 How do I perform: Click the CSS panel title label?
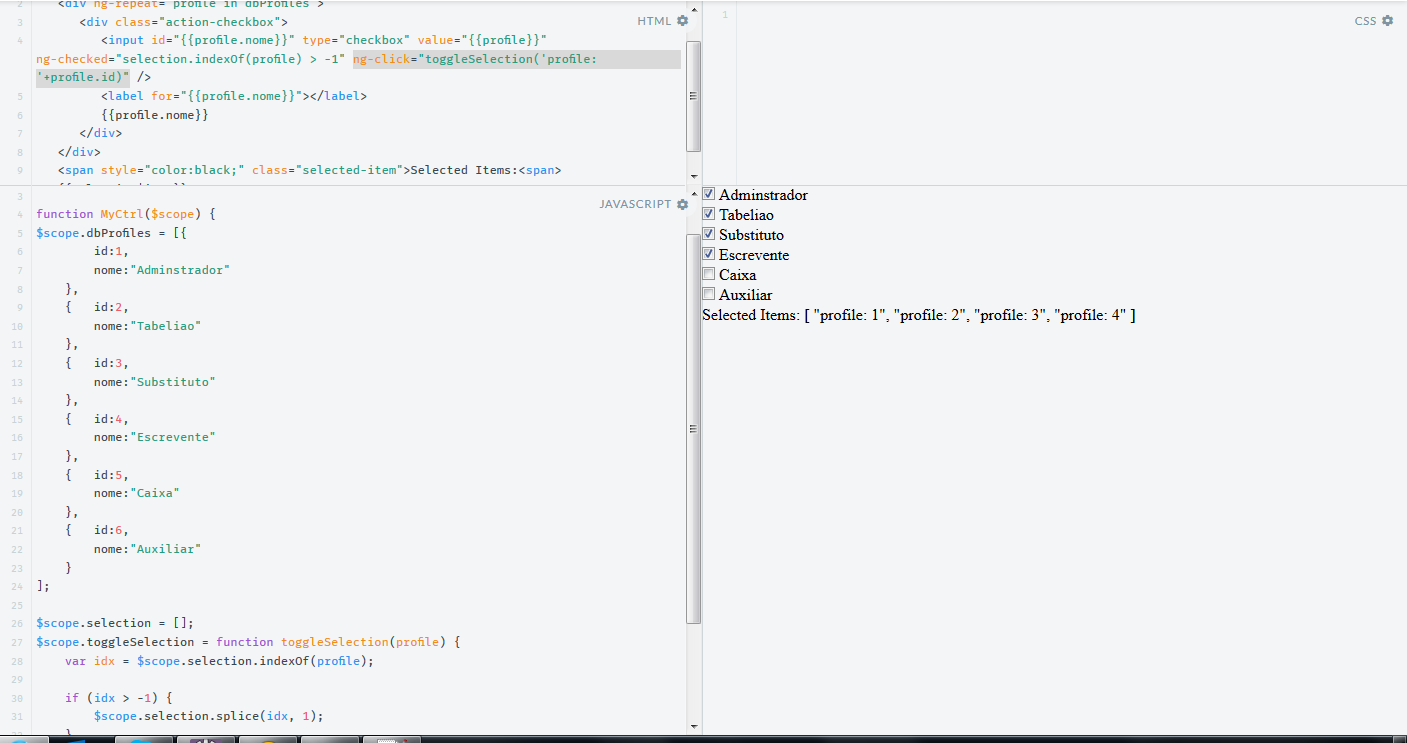tap(1365, 21)
